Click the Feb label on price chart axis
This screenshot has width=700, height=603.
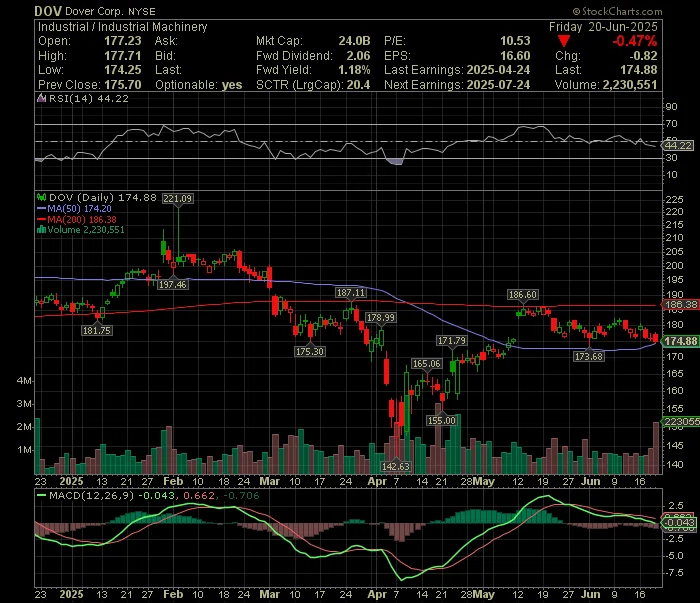click(x=173, y=482)
